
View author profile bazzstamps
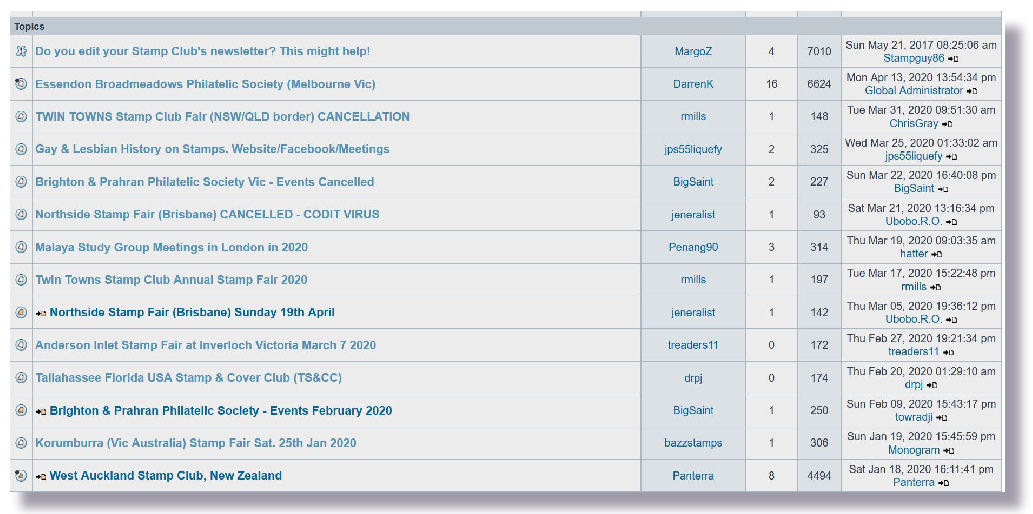(x=693, y=443)
